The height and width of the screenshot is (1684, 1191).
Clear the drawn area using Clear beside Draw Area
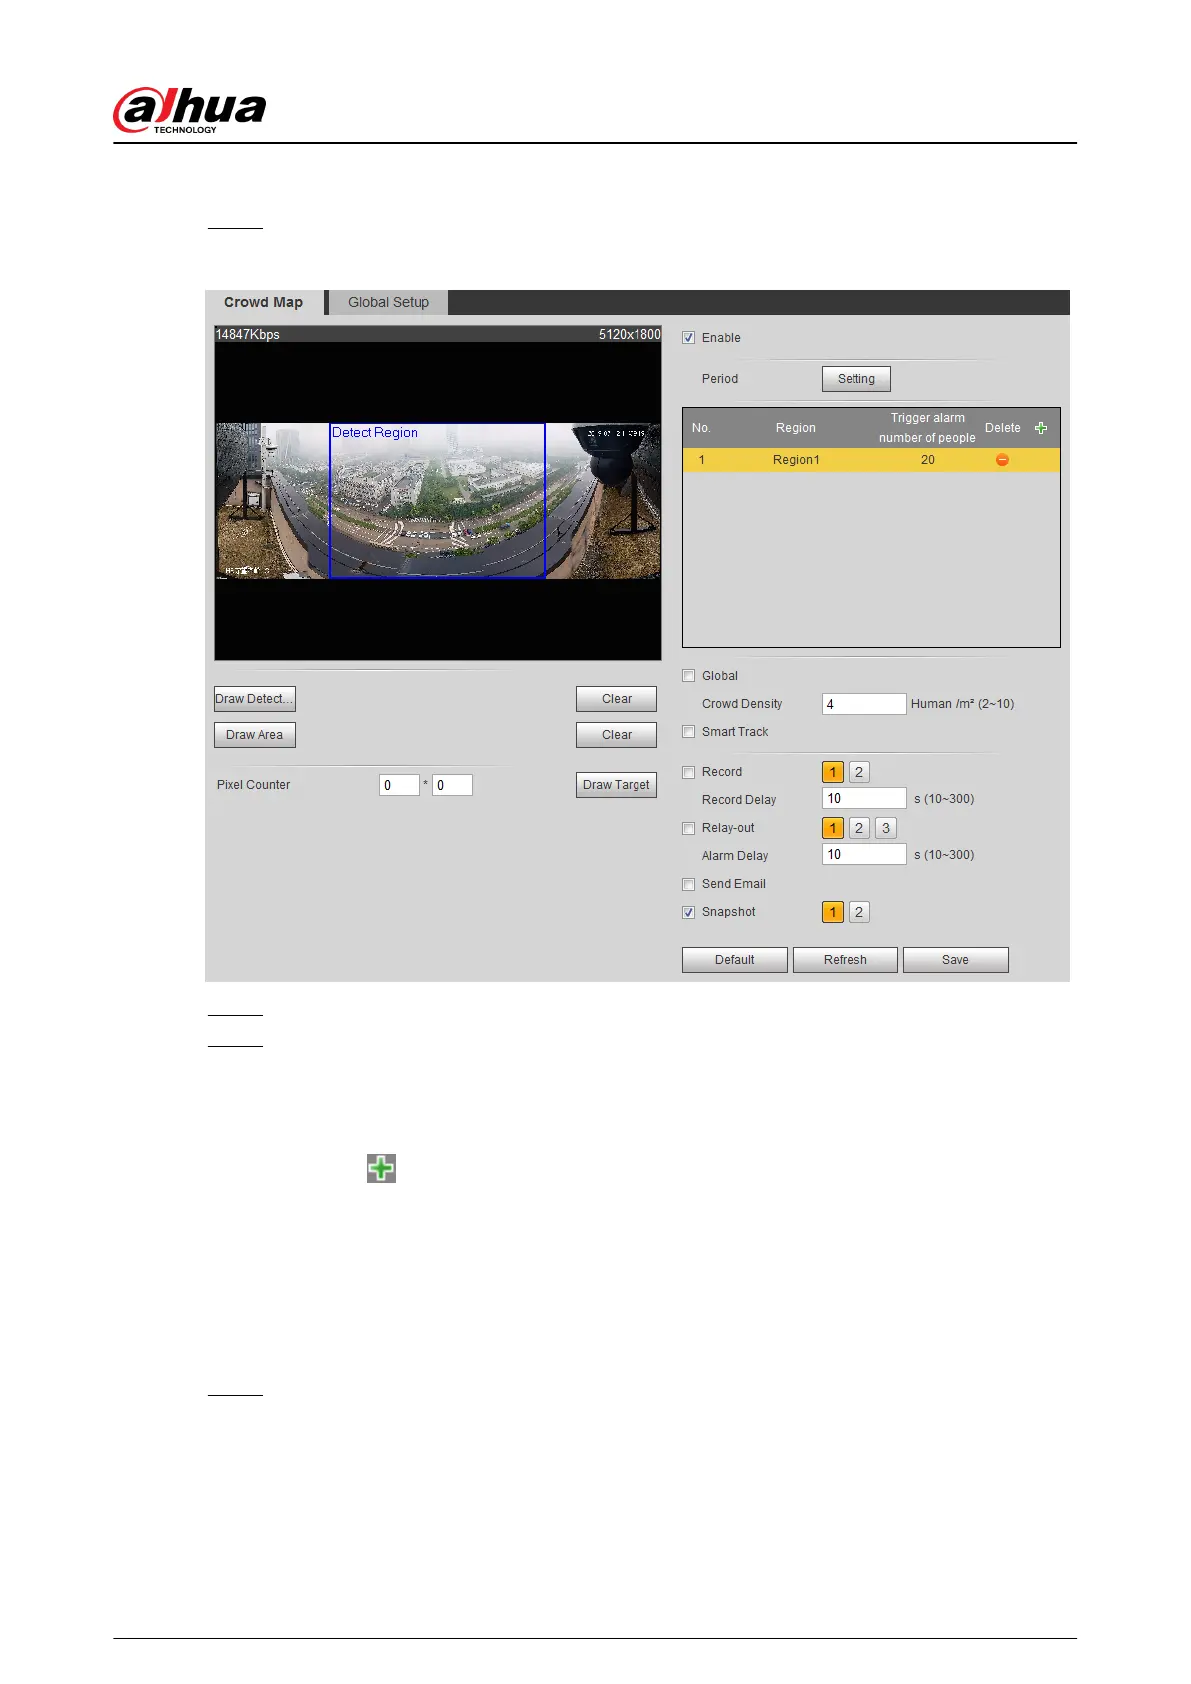(616, 735)
